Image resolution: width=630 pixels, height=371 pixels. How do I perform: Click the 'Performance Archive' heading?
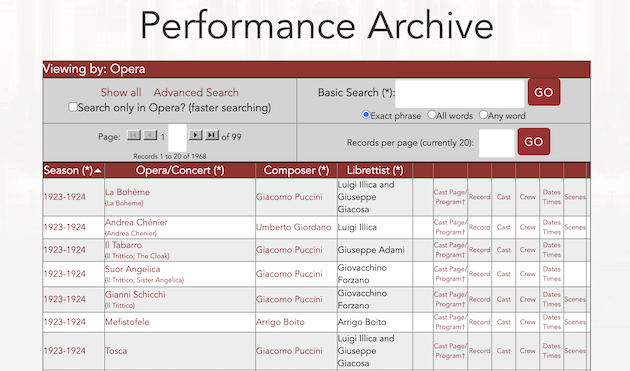click(317, 26)
